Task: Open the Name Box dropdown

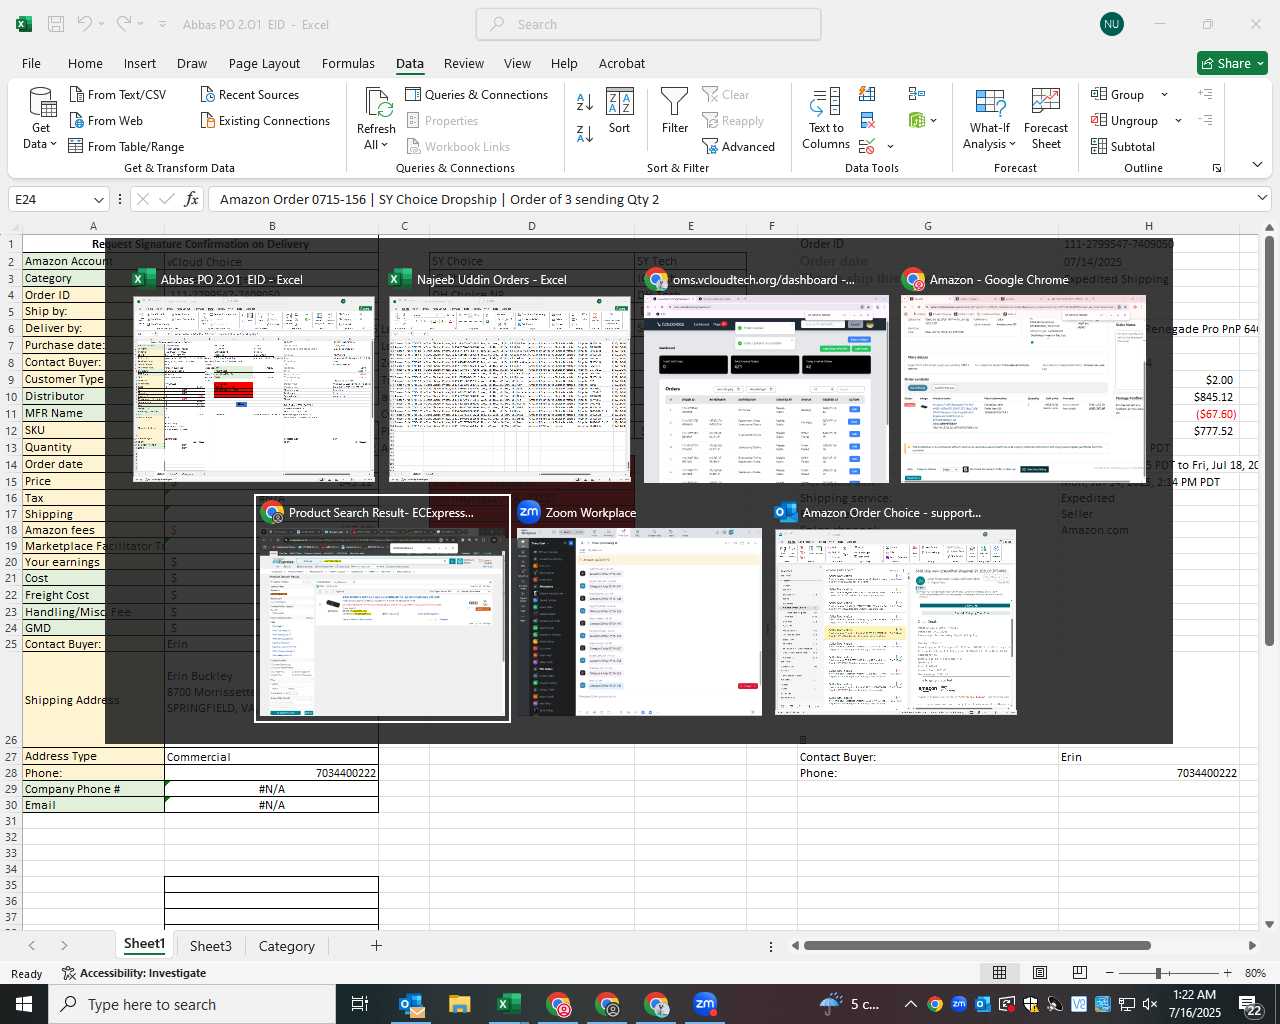Action: tap(98, 199)
